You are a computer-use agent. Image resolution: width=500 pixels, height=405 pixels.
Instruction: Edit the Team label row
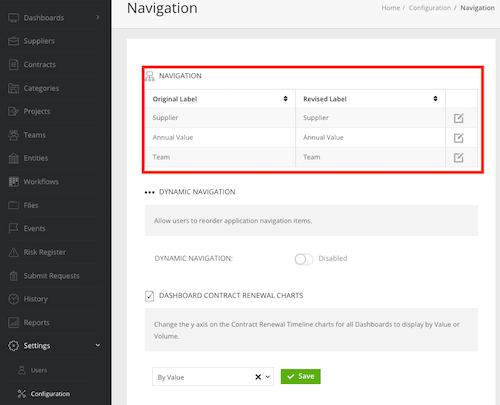click(458, 157)
